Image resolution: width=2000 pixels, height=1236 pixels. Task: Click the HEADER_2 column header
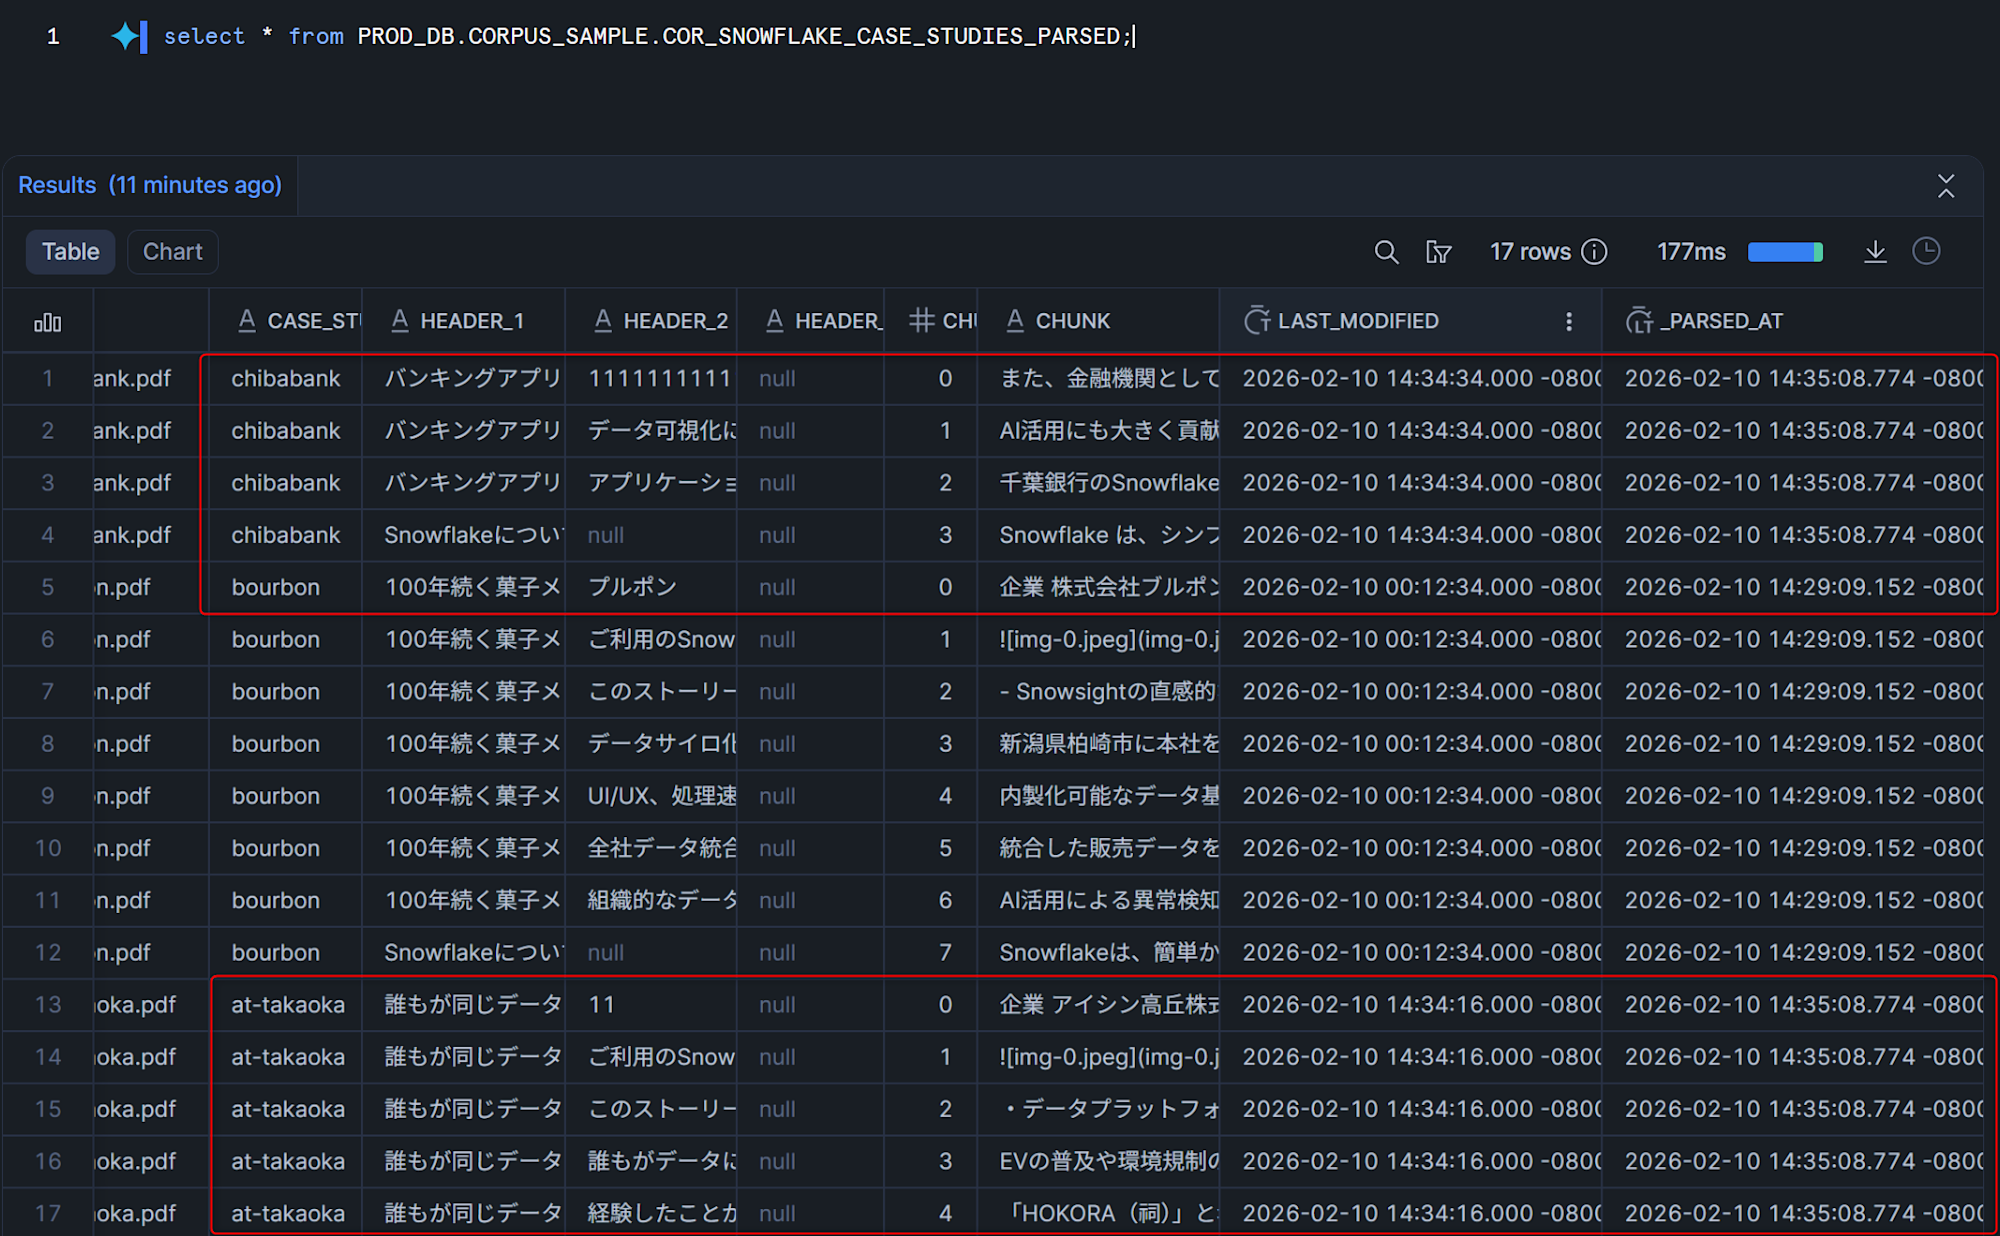[676, 320]
